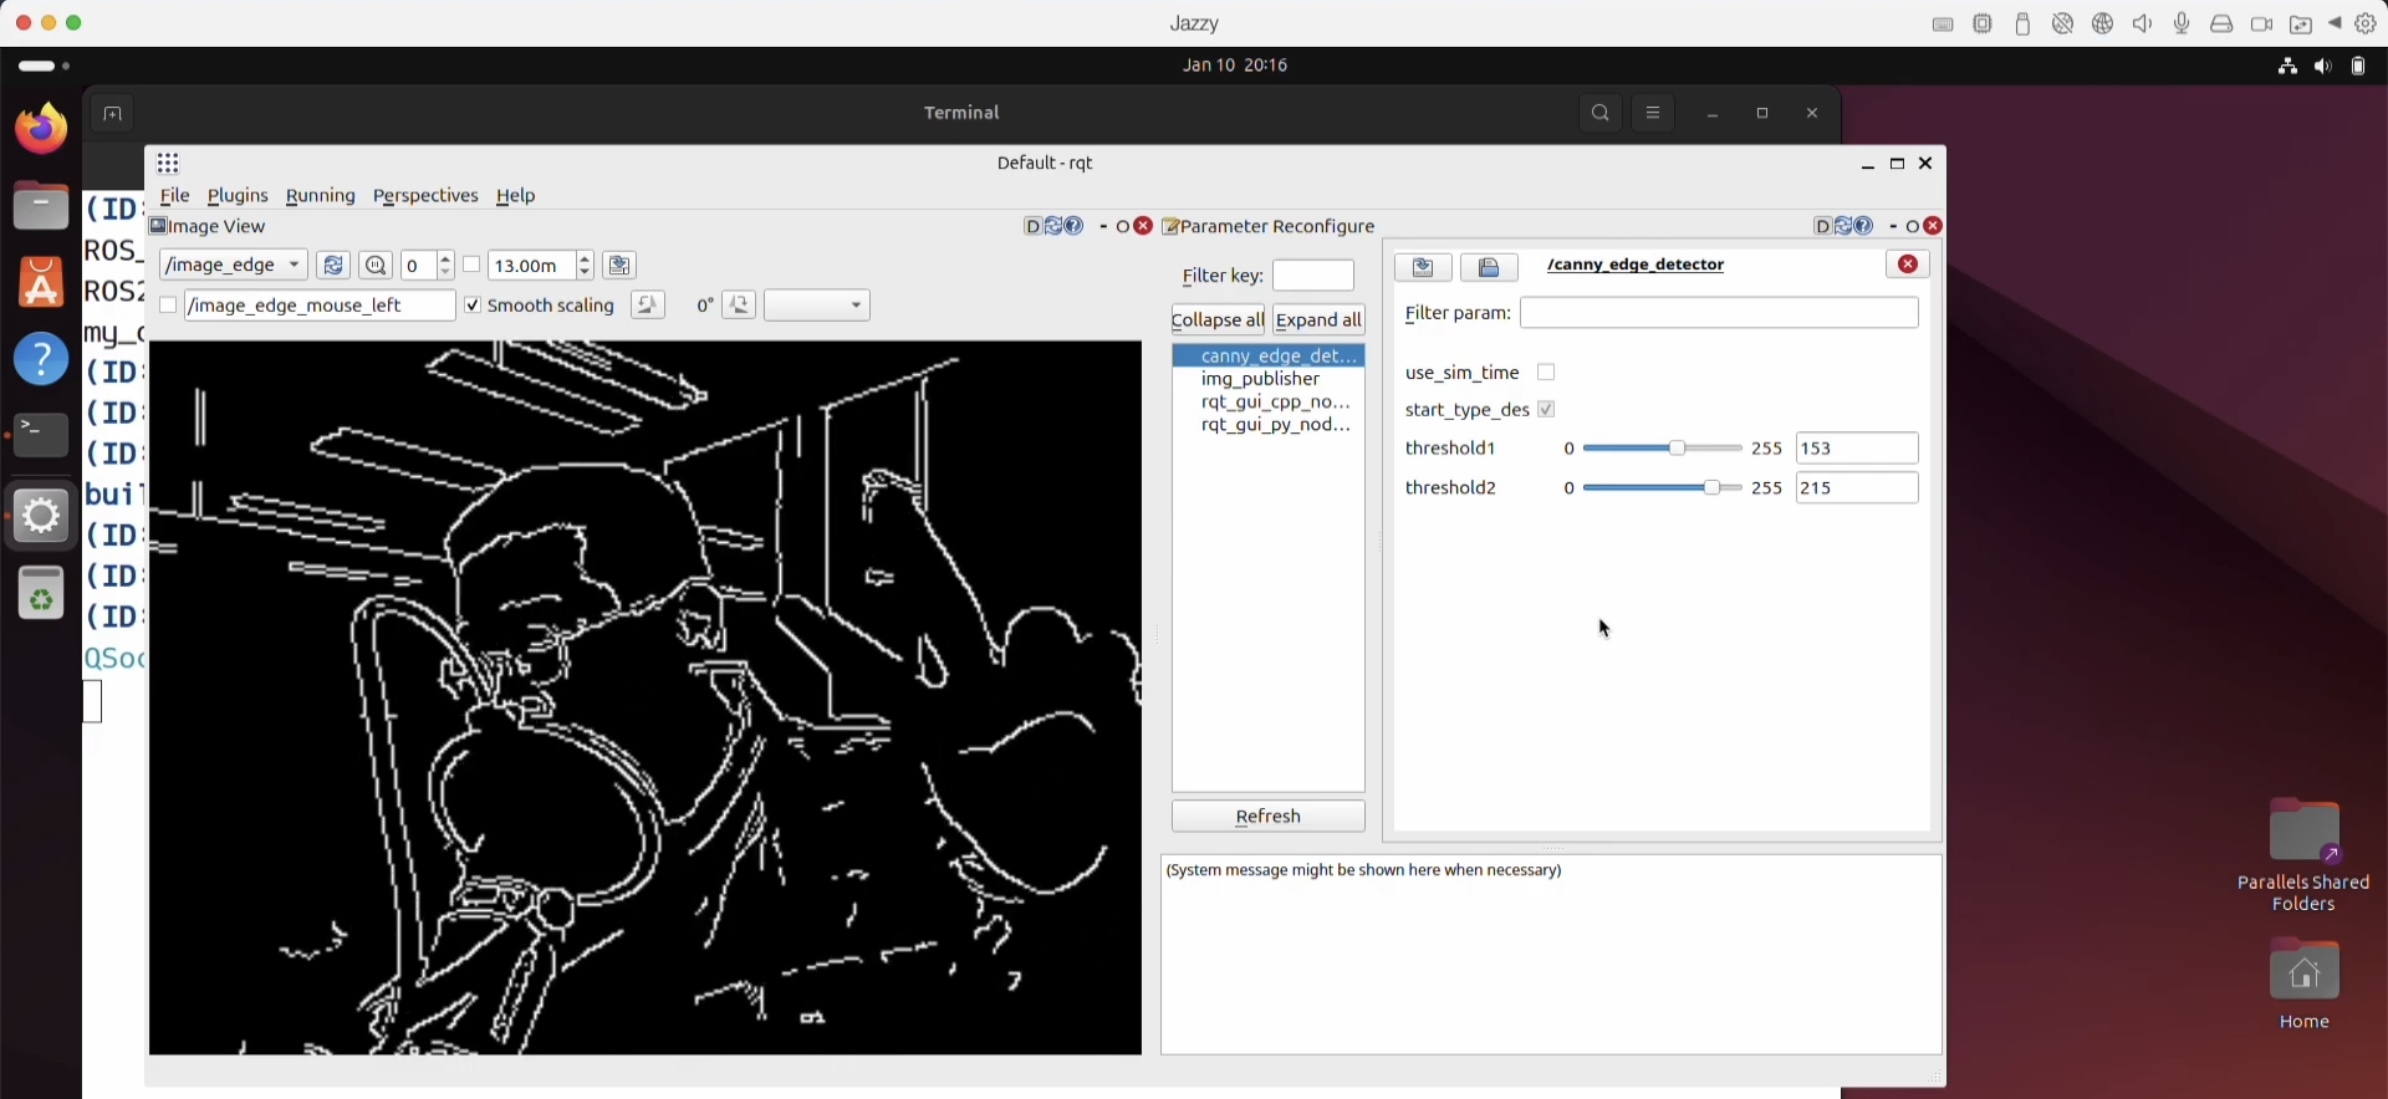This screenshot has height=1099, width=2388.
Task: Open Firefox from the Ubuntu dock
Action: (41, 129)
